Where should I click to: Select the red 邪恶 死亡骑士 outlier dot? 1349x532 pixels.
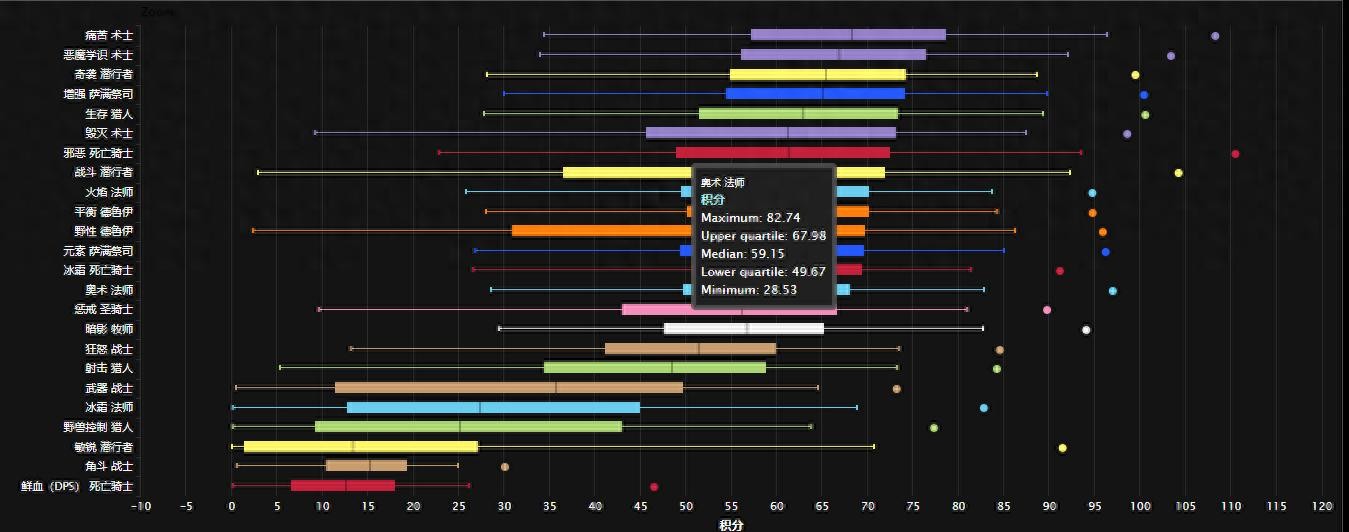click(x=1235, y=154)
